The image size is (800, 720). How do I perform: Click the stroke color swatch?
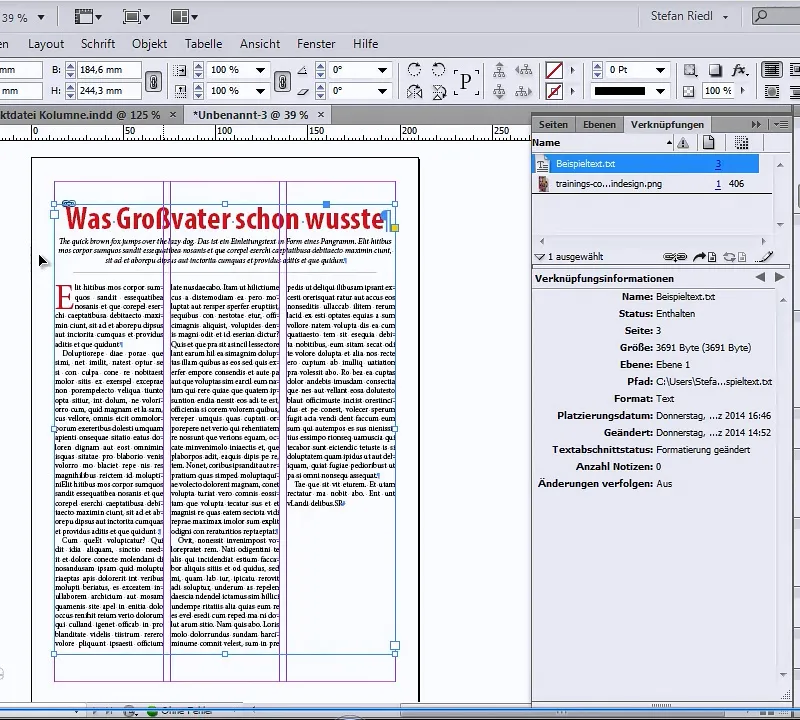(554, 91)
